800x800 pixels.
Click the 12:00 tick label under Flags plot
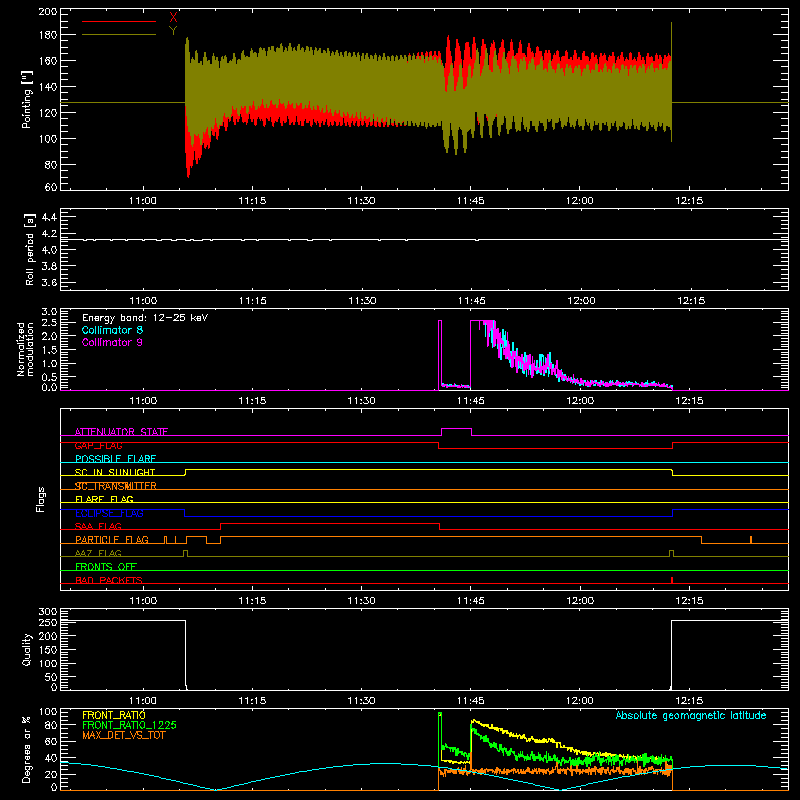[580, 601]
